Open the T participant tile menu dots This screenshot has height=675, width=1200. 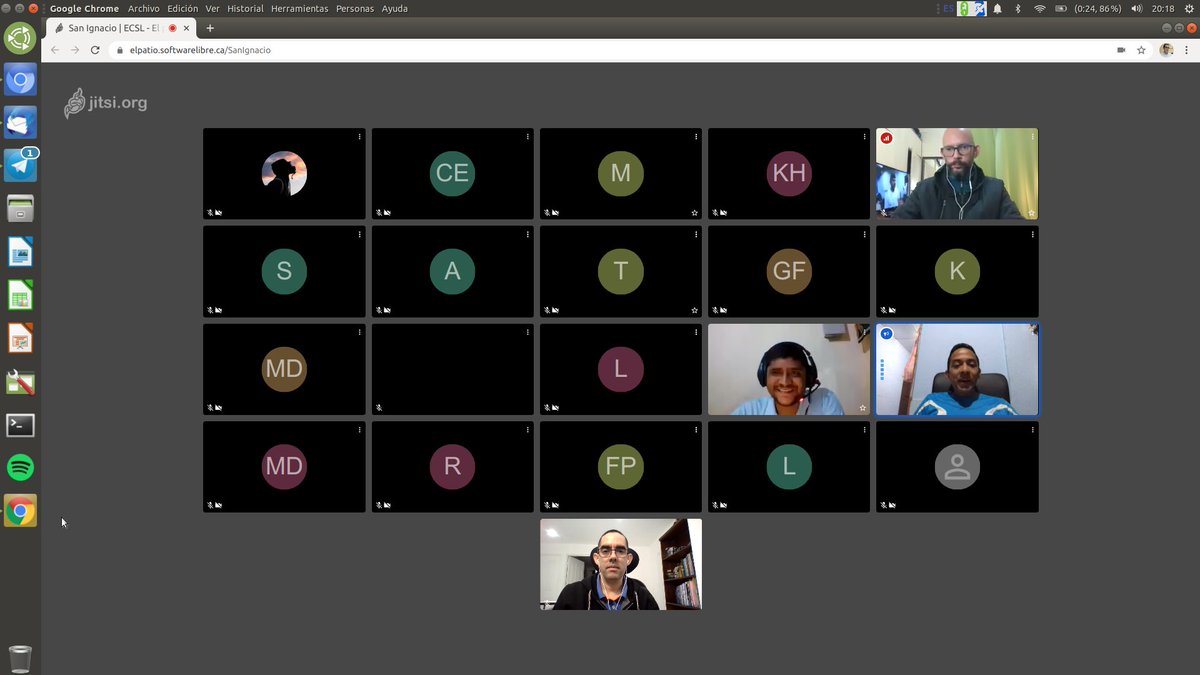[x=696, y=234]
